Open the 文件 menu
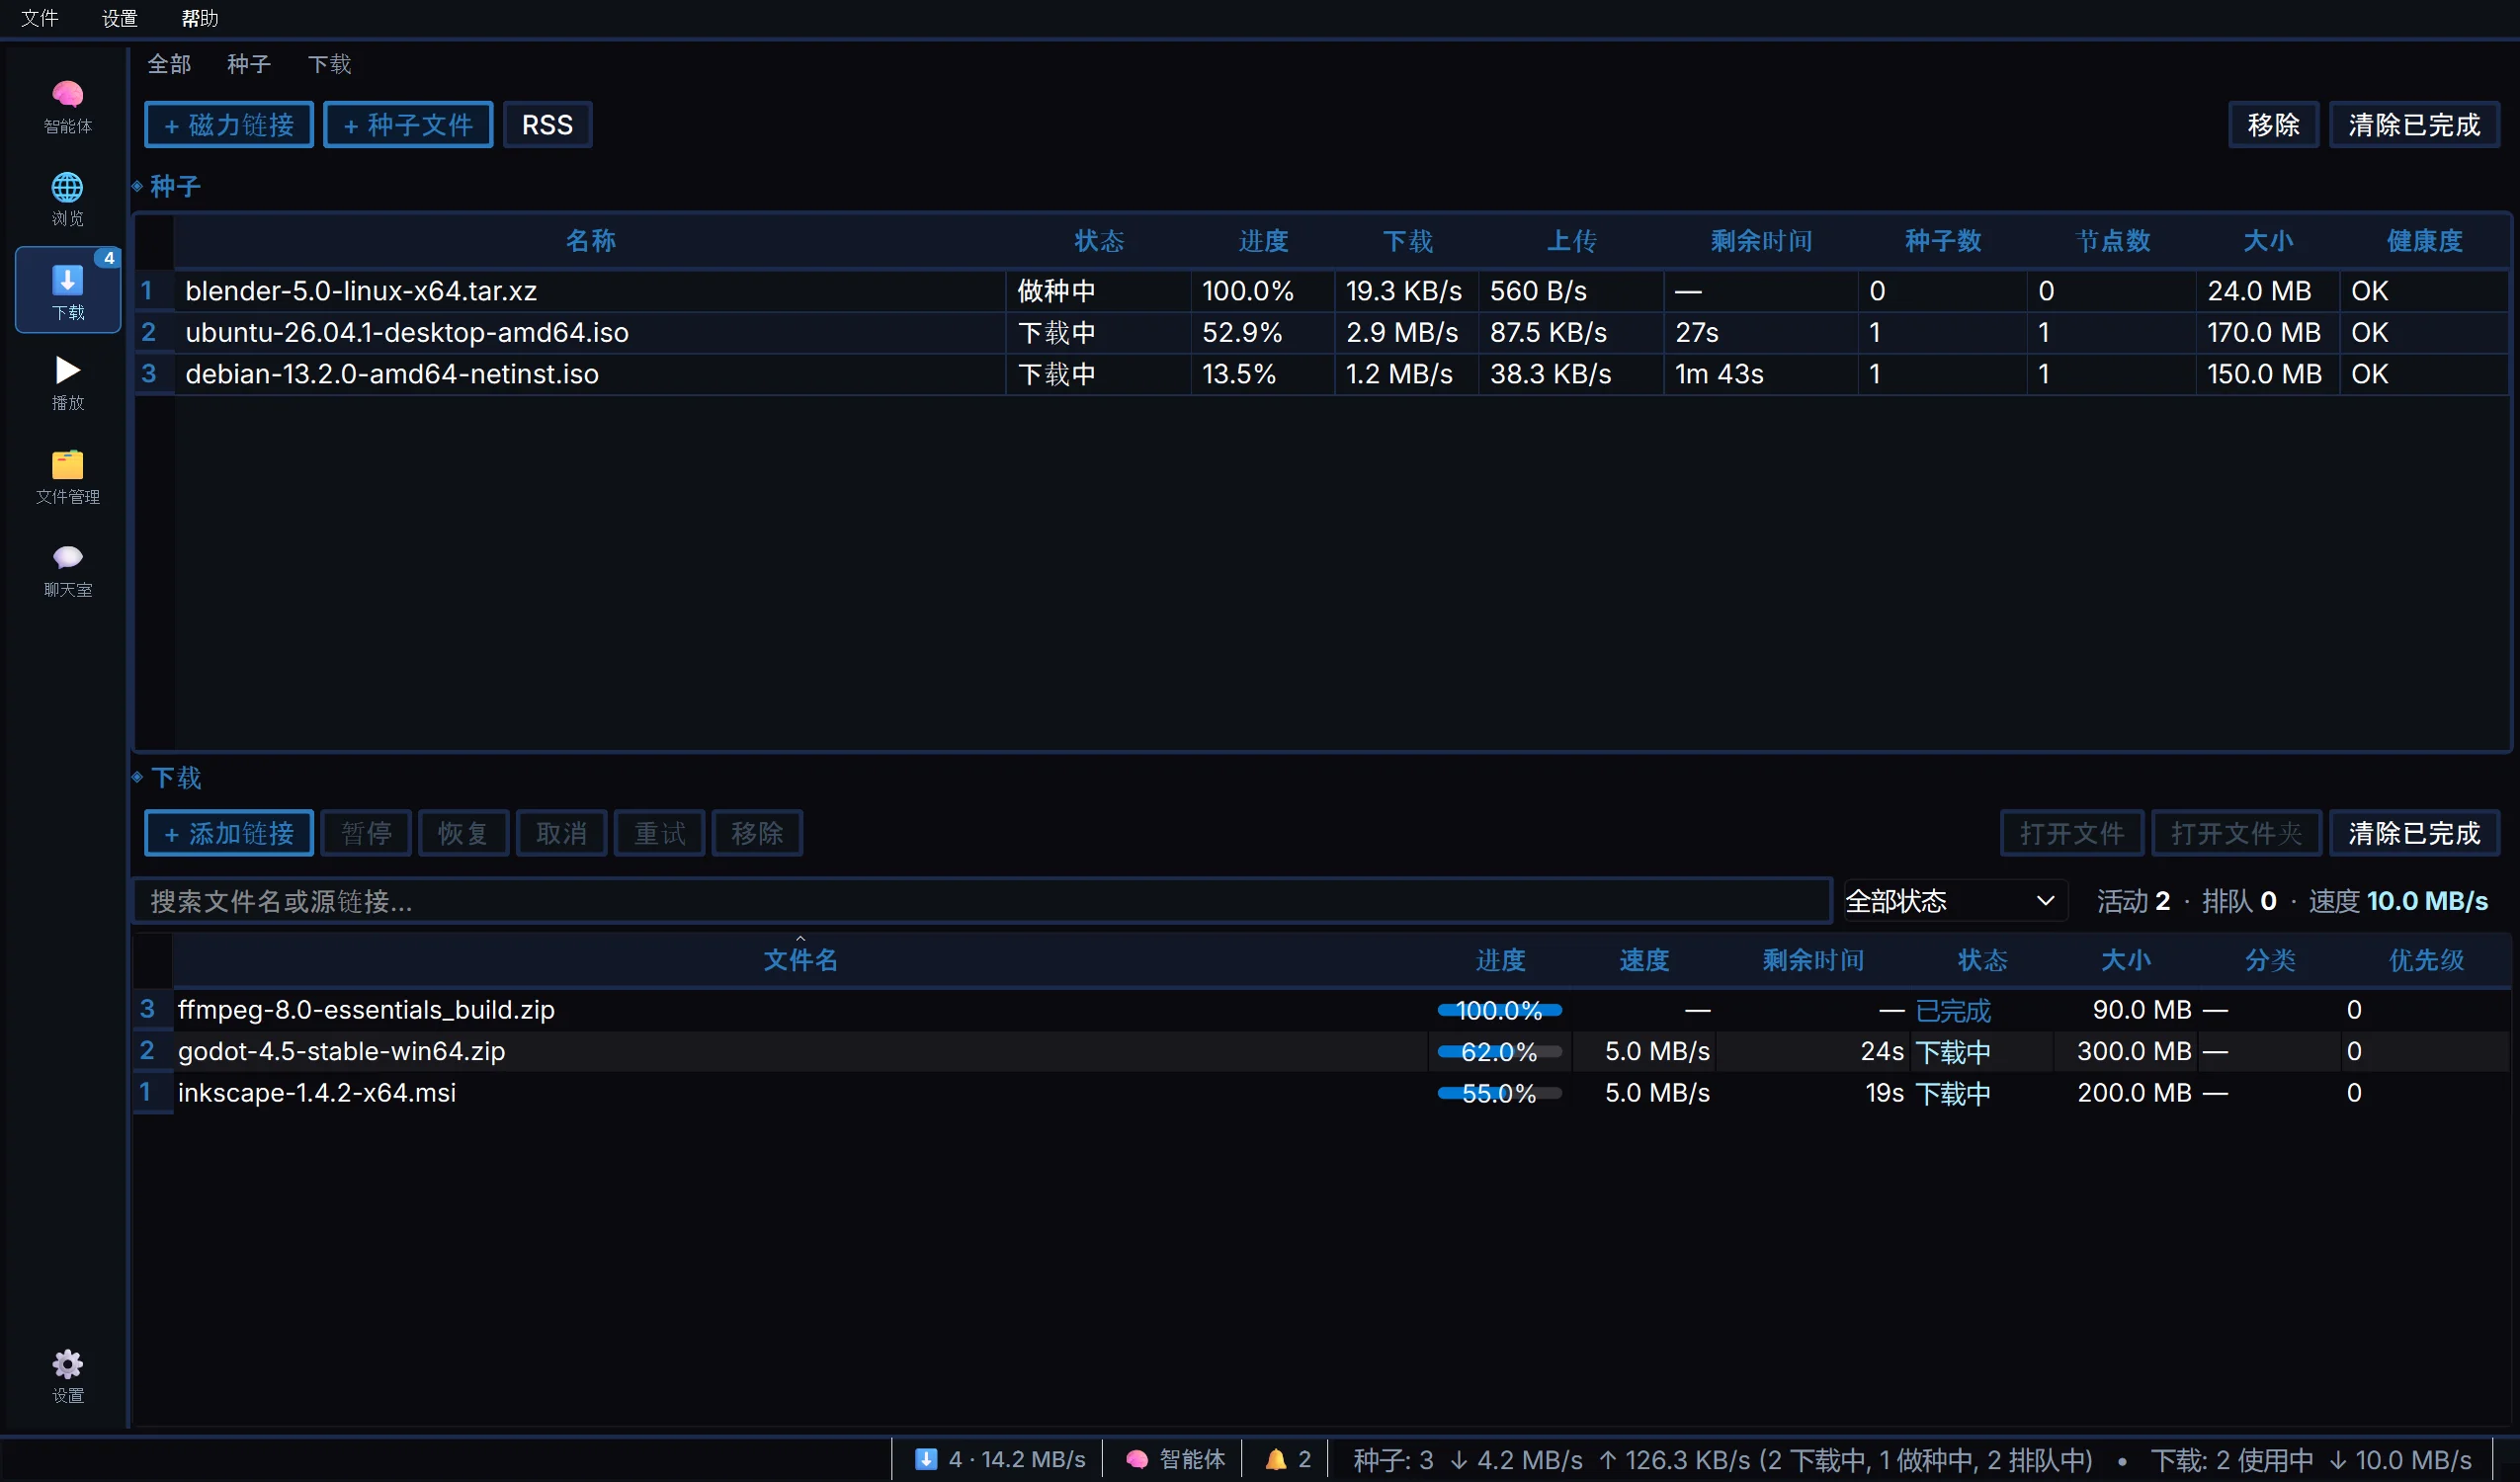 [40, 18]
